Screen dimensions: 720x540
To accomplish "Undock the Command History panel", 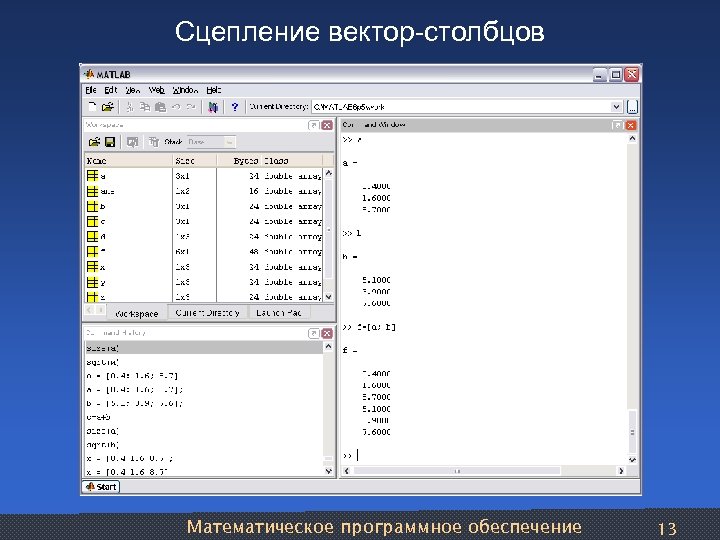I will (313, 333).
